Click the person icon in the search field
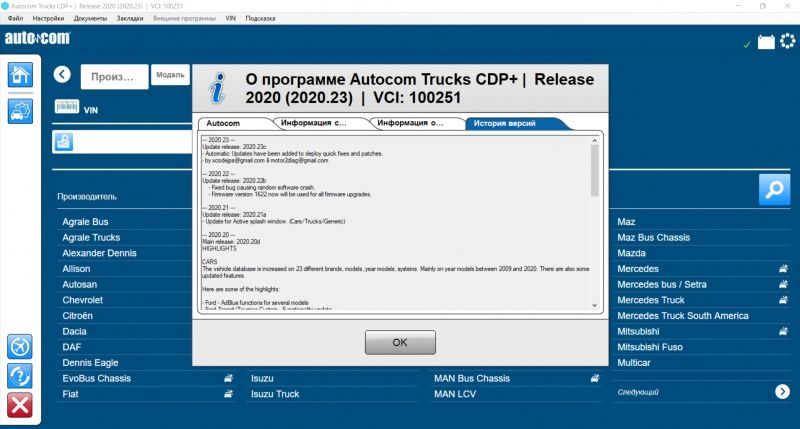This screenshot has width=800, height=429. coord(64,142)
